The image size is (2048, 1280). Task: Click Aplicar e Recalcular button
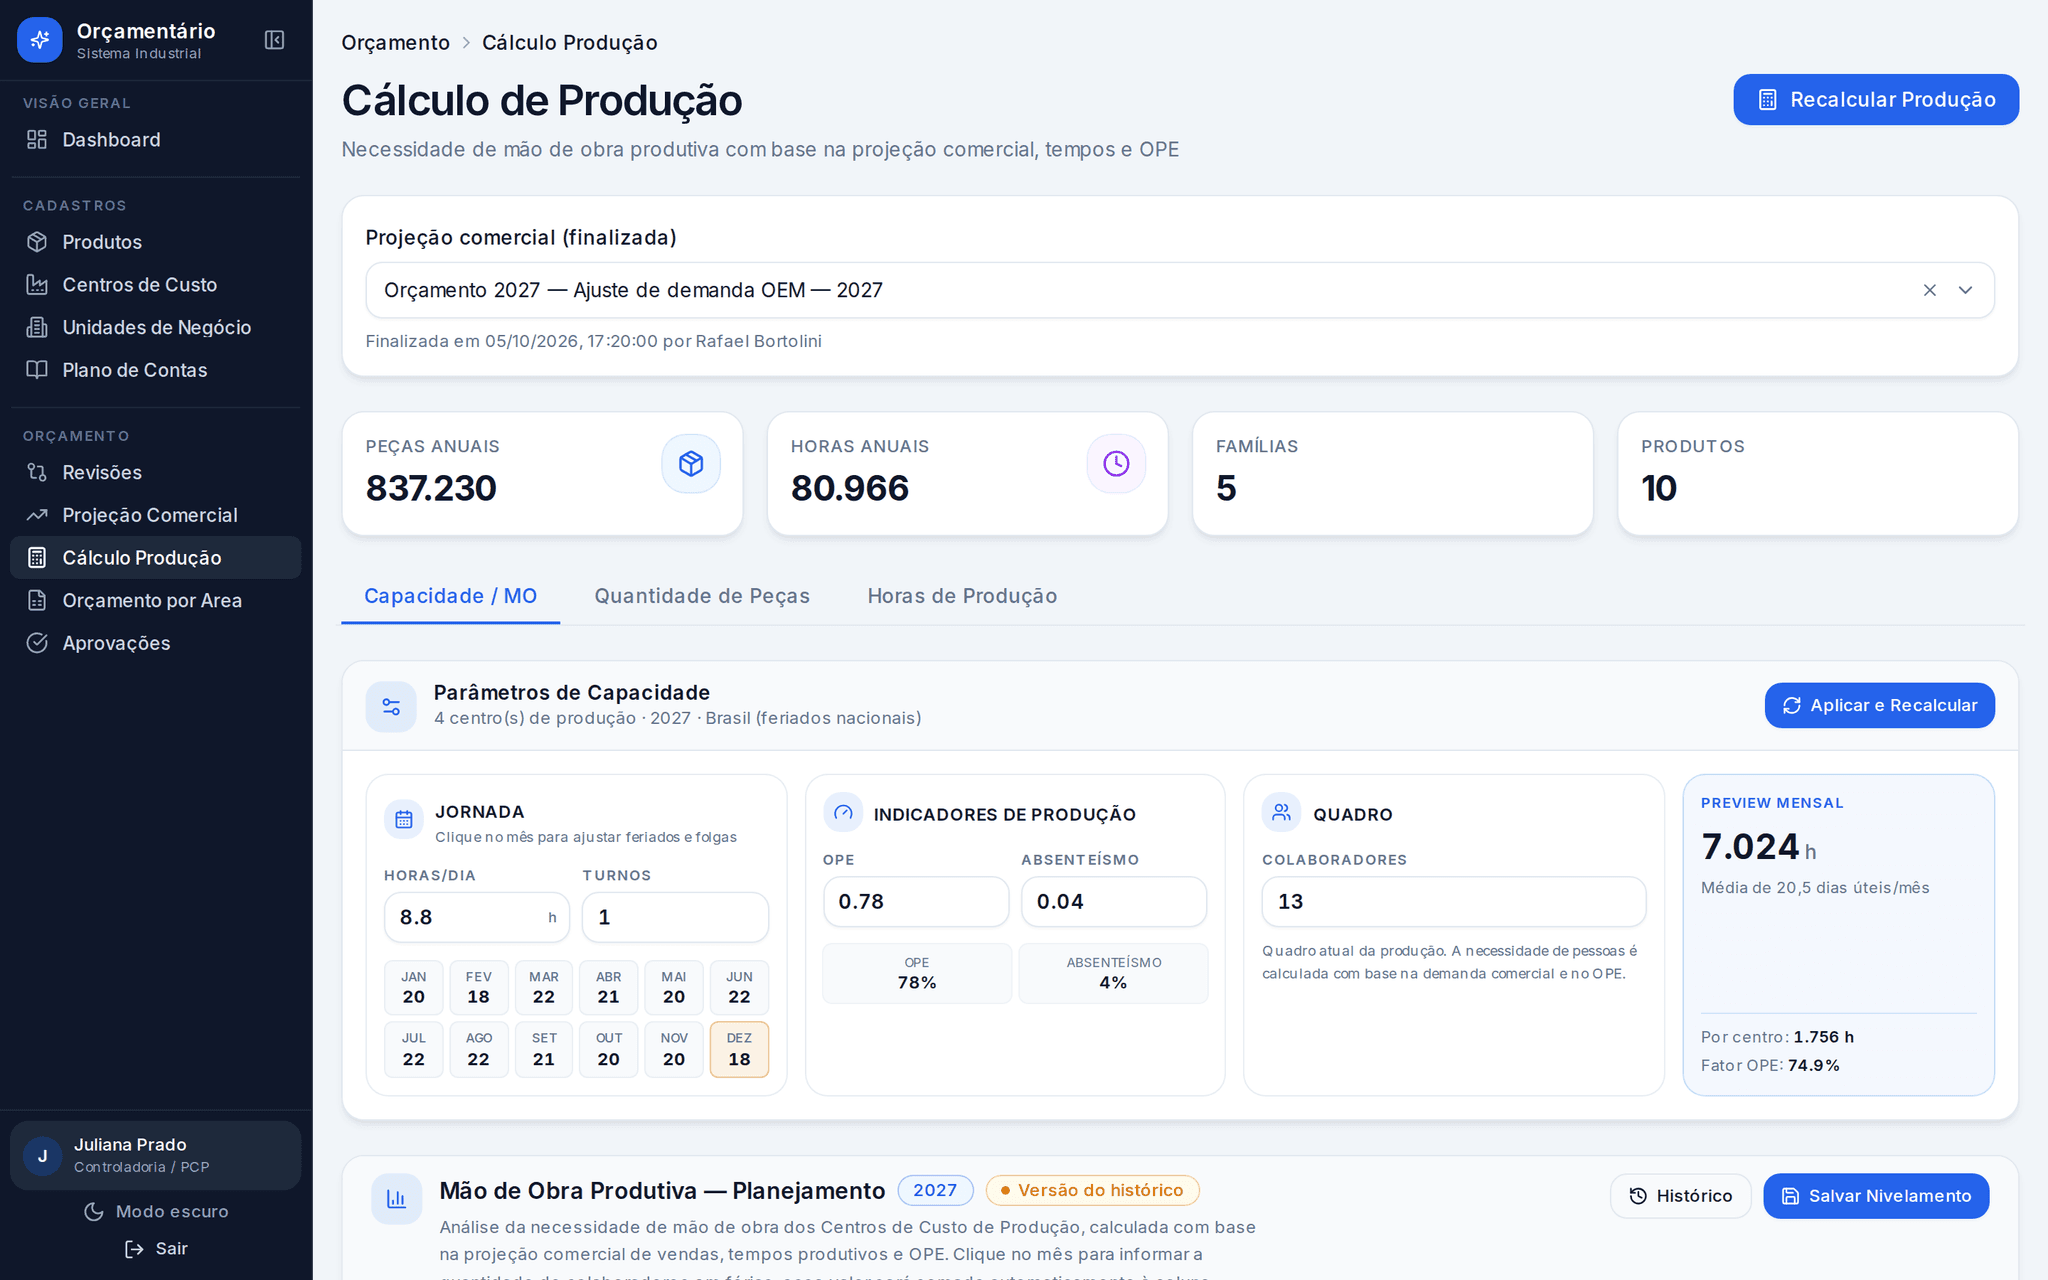(1879, 706)
